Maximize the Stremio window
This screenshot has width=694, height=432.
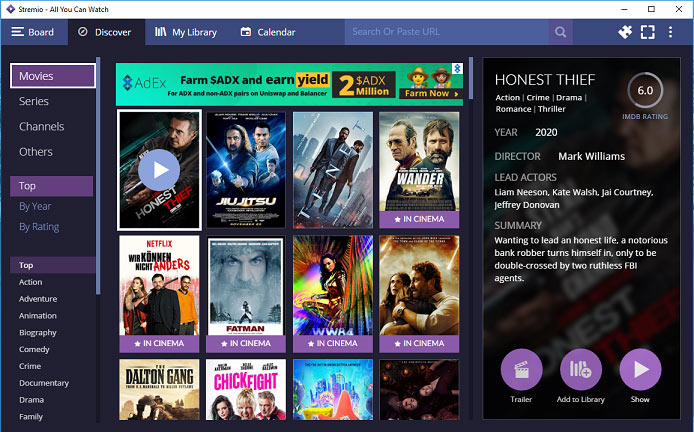tap(651, 9)
